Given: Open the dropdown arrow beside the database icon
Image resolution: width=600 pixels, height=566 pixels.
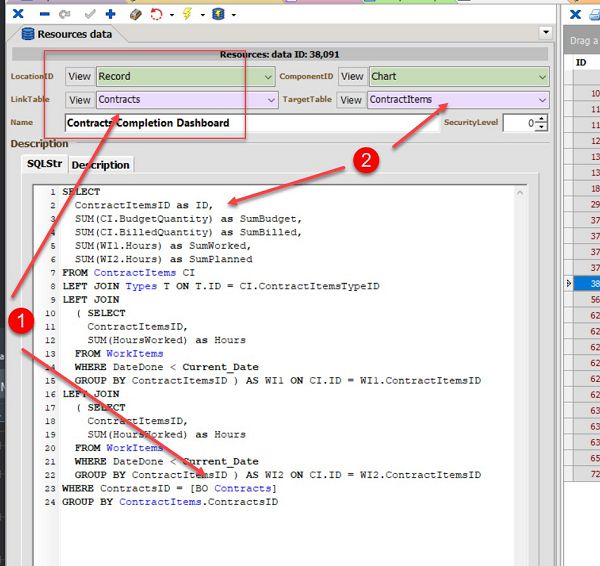Looking at the screenshot, I should pos(234,15).
